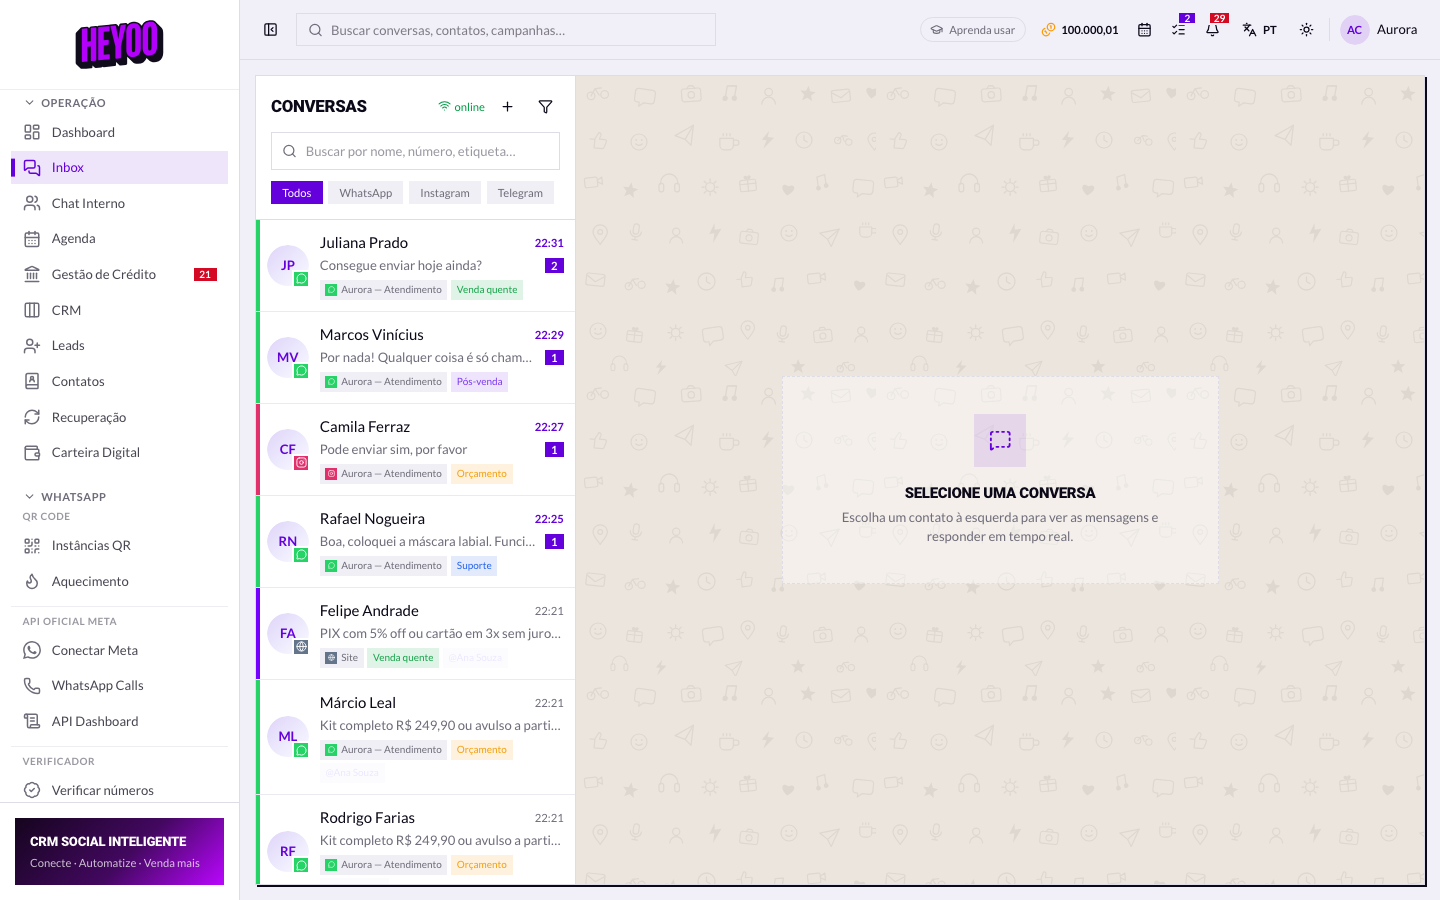1440x900 pixels.
Task: Select the Todos channel tab
Action: coord(297,193)
